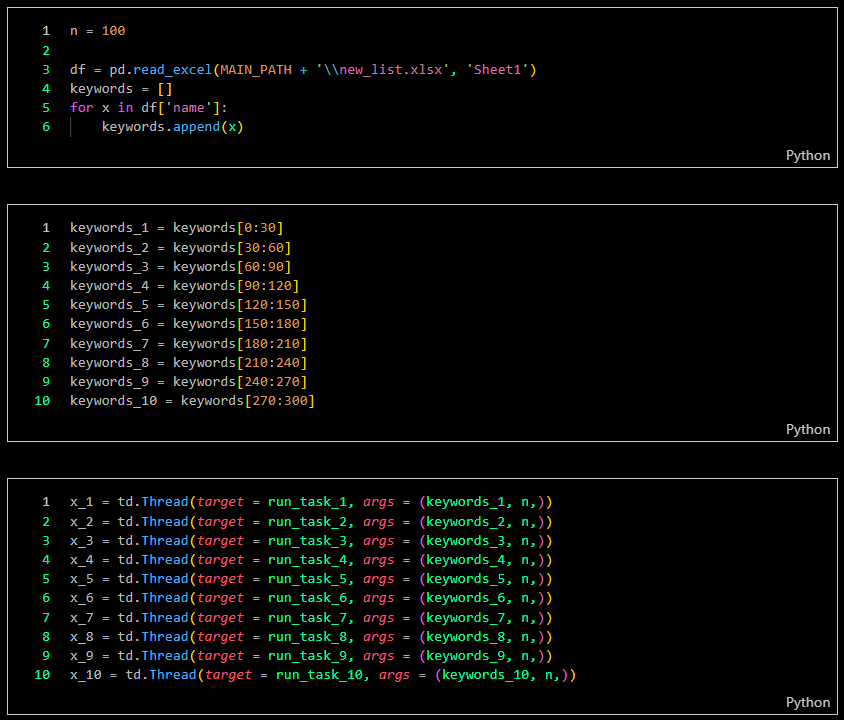This screenshot has width=844, height=720.
Task: Click the line "keywords_2 = keywords[30:60]"
Action: click(180, 248)
